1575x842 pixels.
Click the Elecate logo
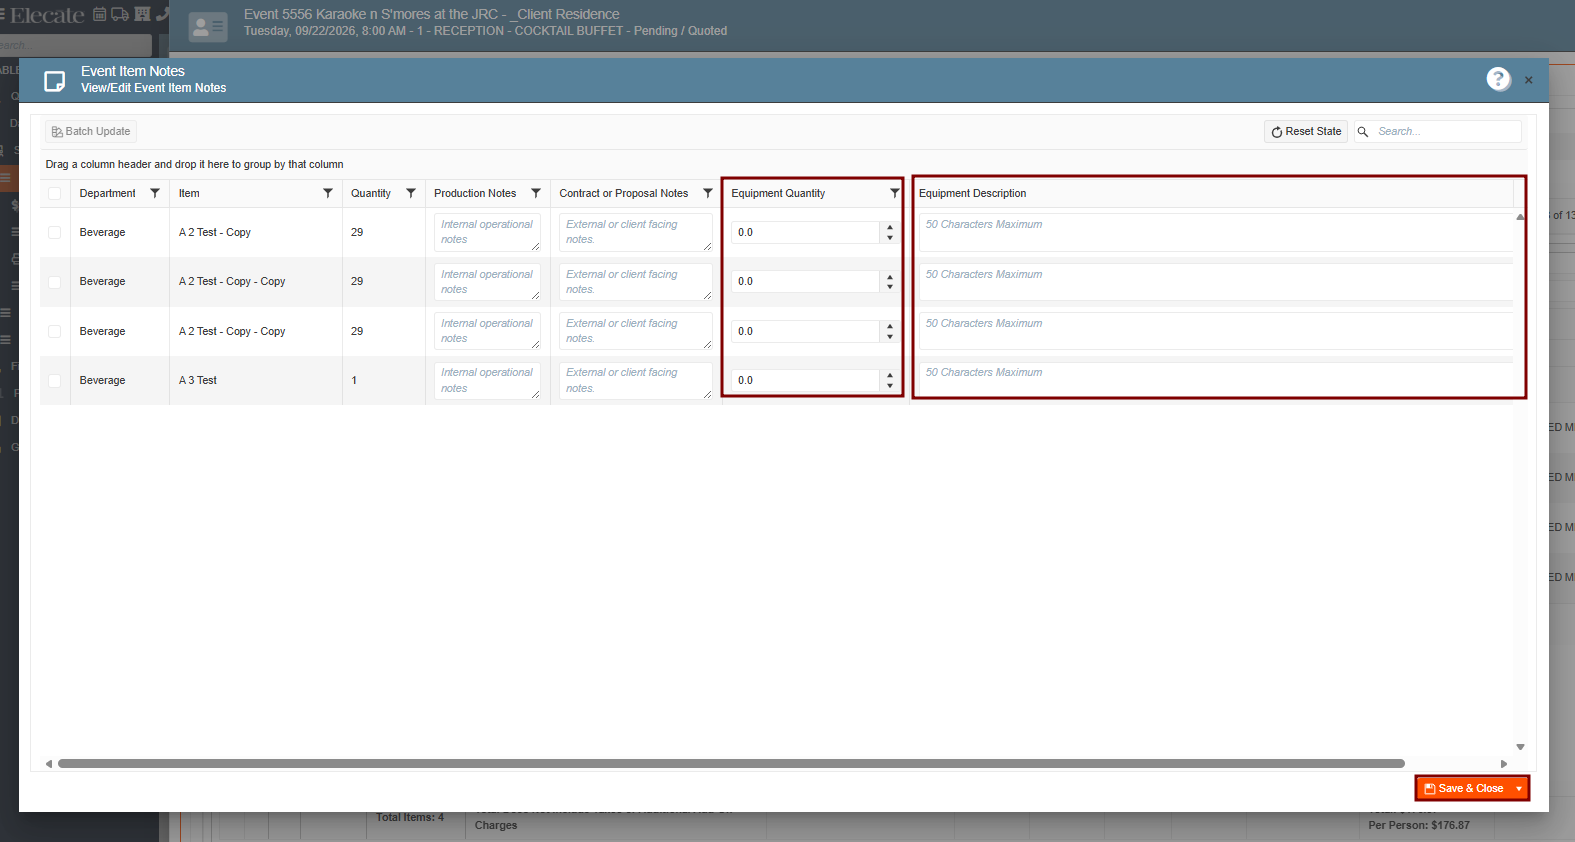coord(47,15)
